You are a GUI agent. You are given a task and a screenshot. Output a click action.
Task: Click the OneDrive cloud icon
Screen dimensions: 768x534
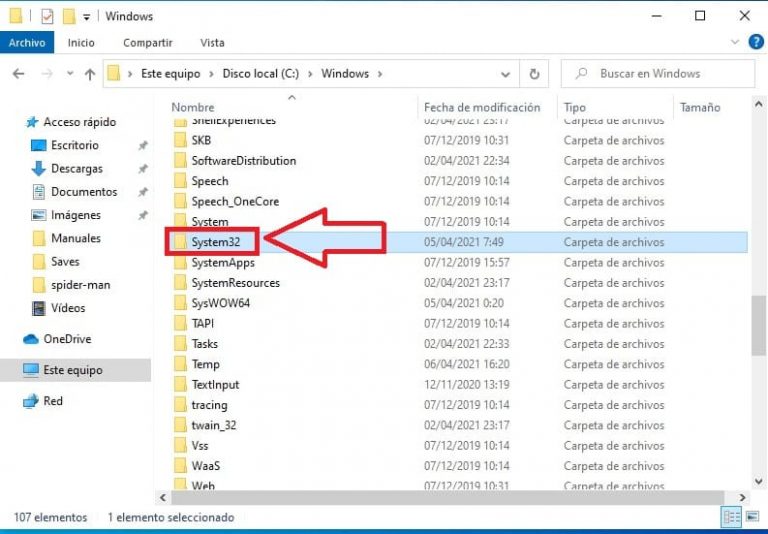(x=31, y=339)
